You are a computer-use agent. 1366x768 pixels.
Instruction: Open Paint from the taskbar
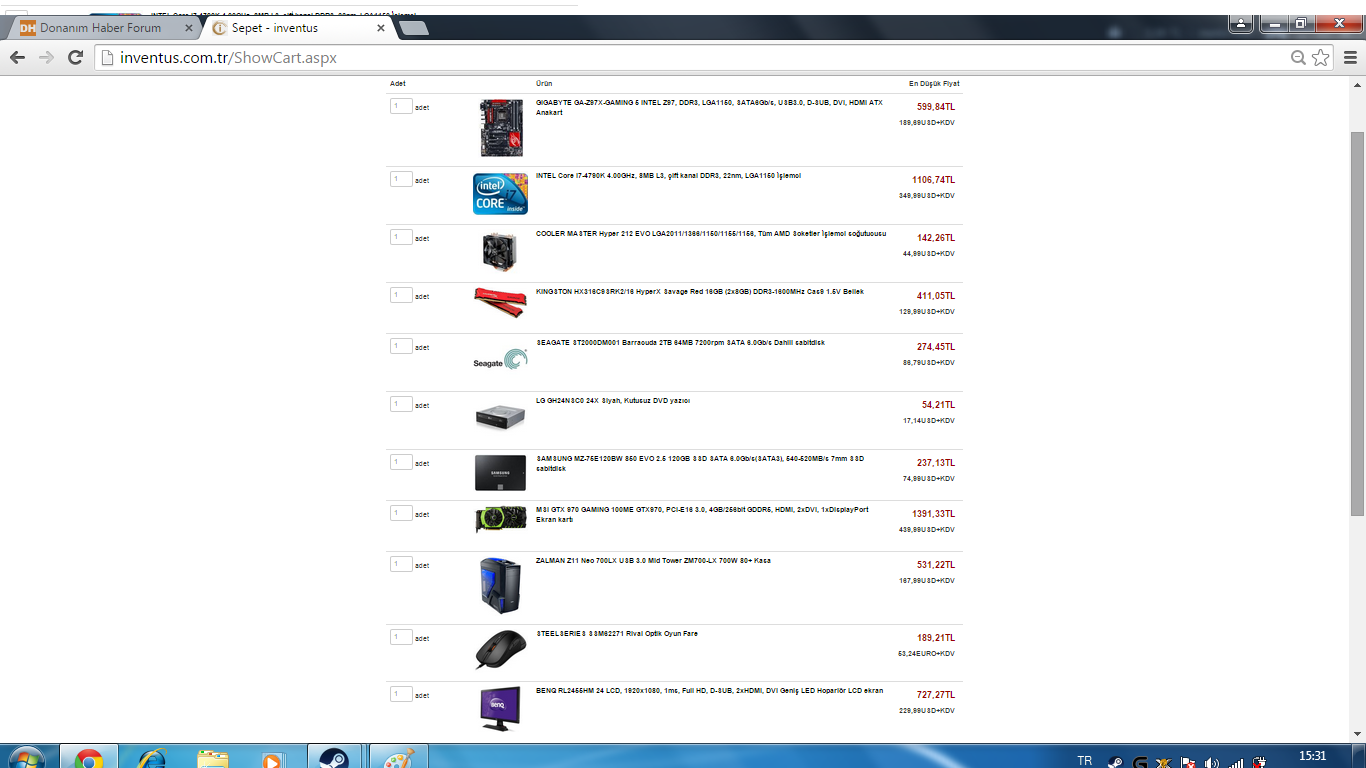(398, 758)
